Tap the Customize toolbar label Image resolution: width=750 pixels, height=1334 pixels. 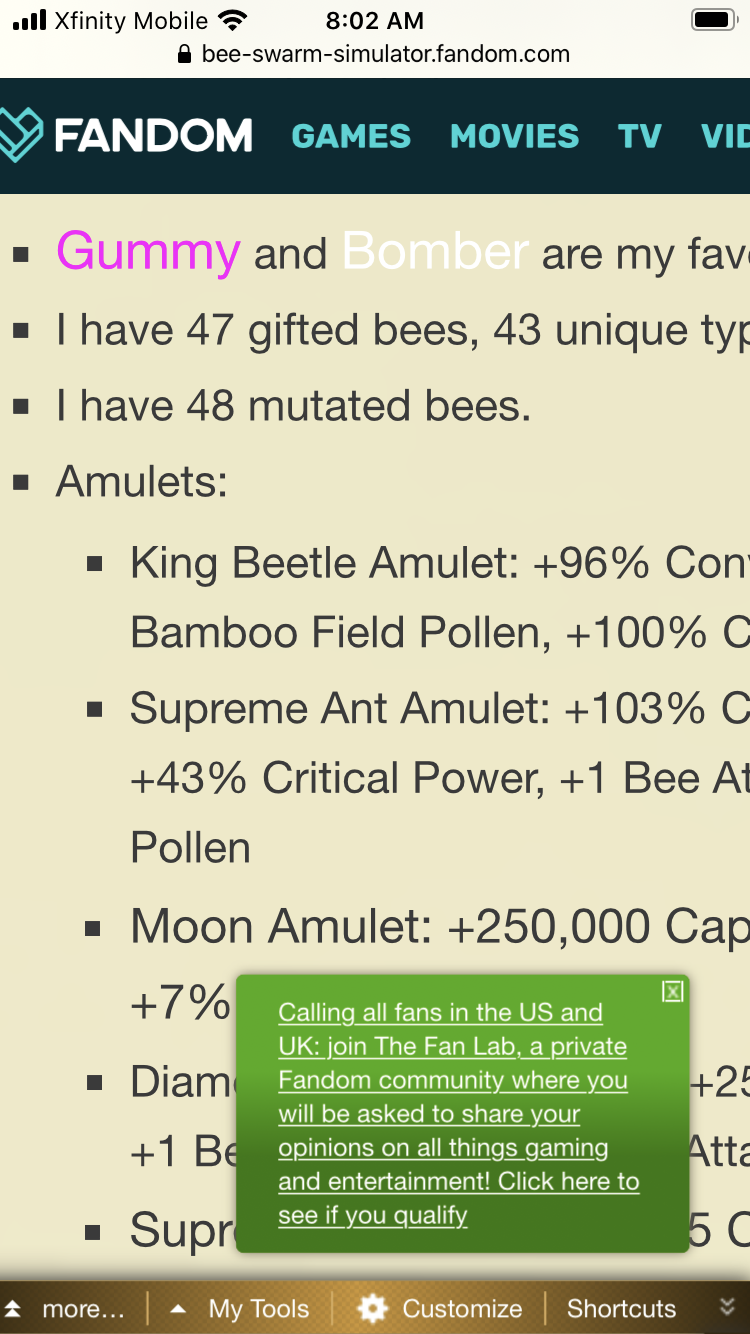pos(462,1308)
